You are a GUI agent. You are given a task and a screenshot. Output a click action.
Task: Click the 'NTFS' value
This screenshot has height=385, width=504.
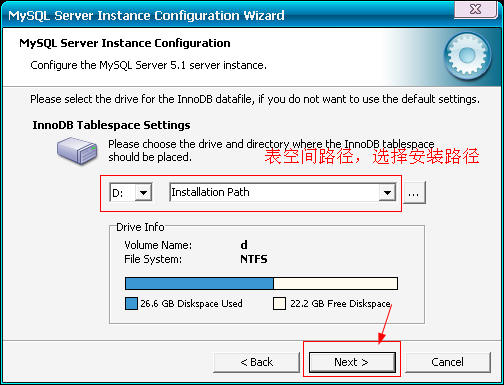coord(254,259)
